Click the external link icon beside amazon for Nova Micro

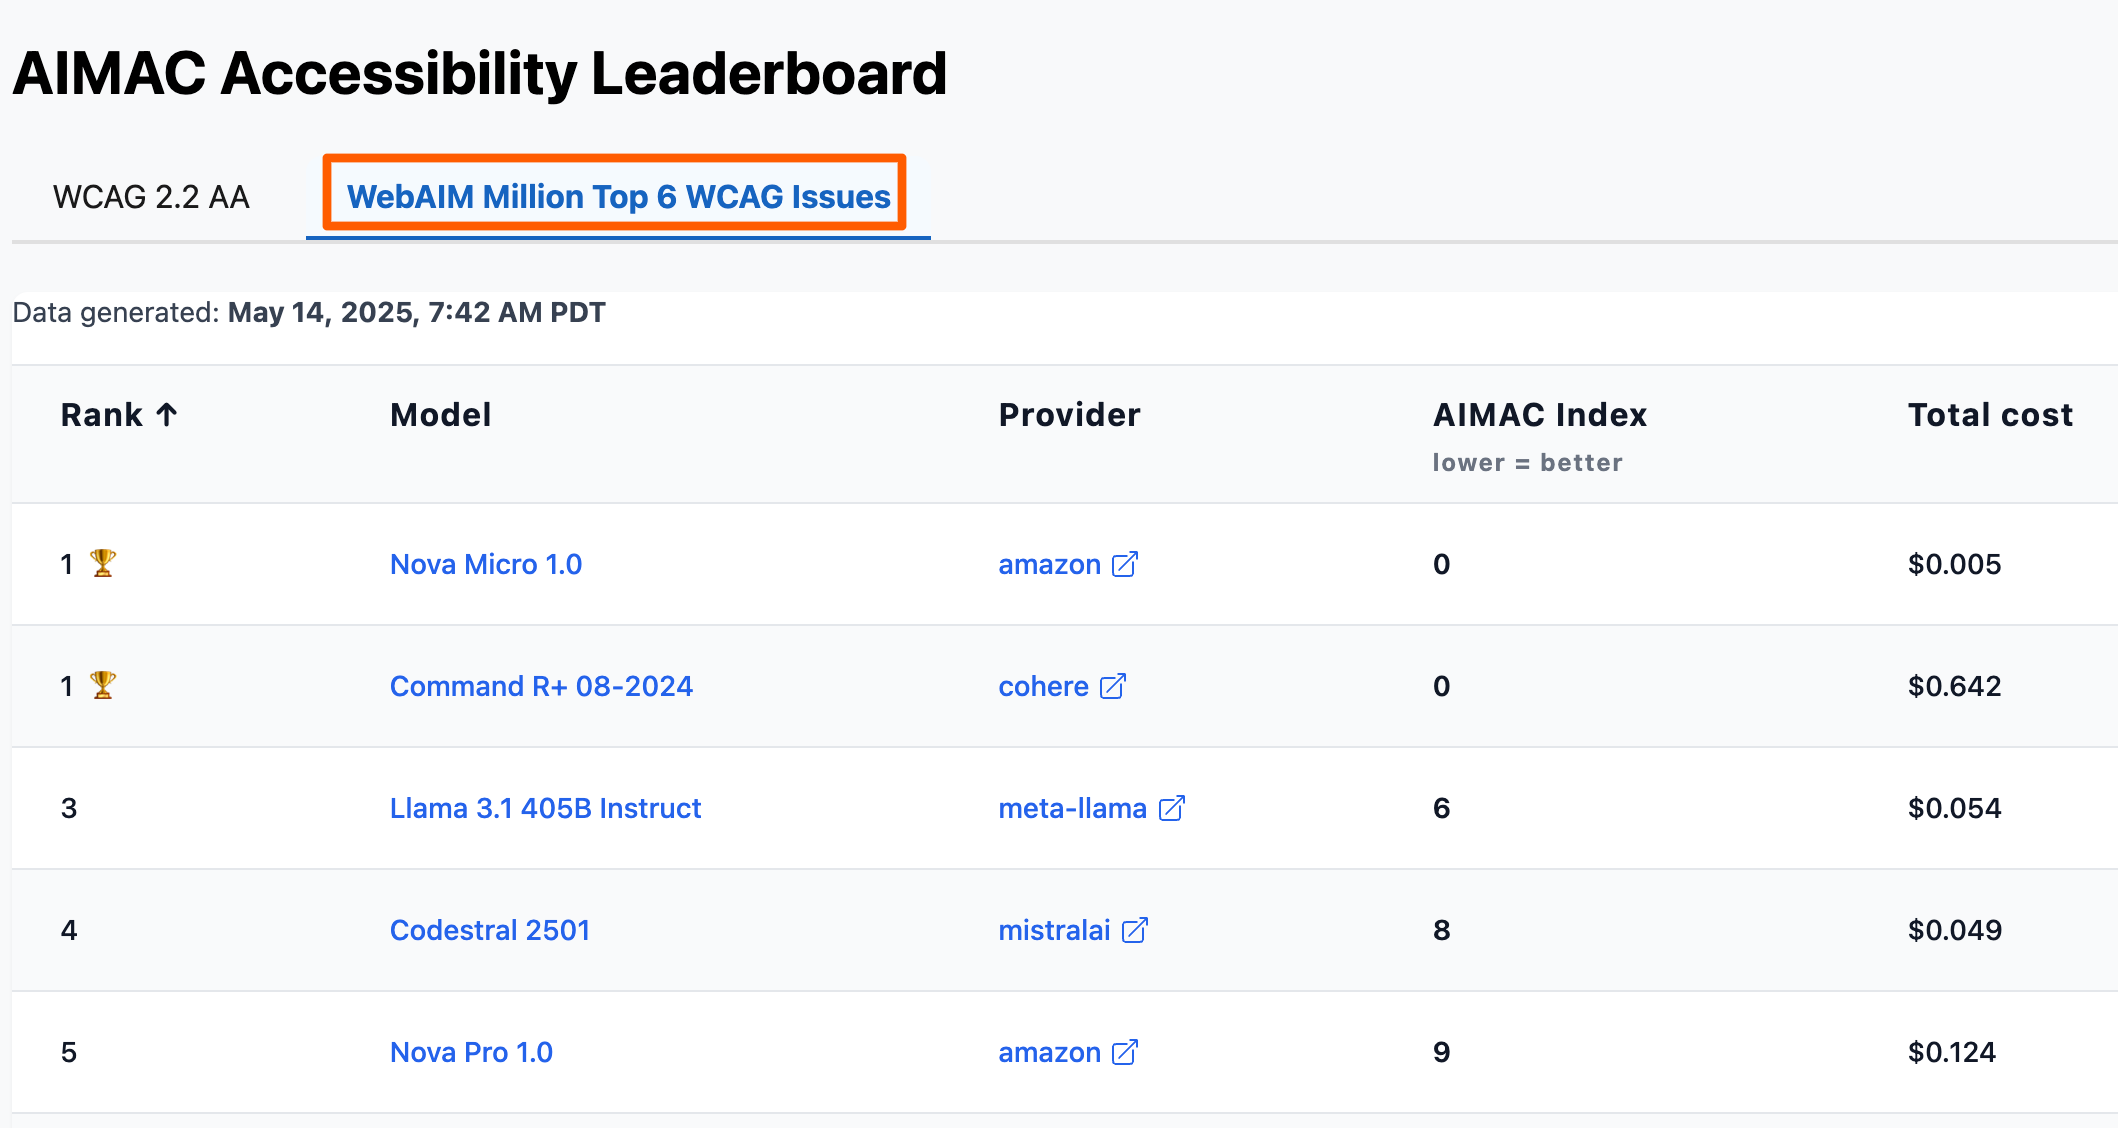pyautogui.click(x=1124, y=564)
